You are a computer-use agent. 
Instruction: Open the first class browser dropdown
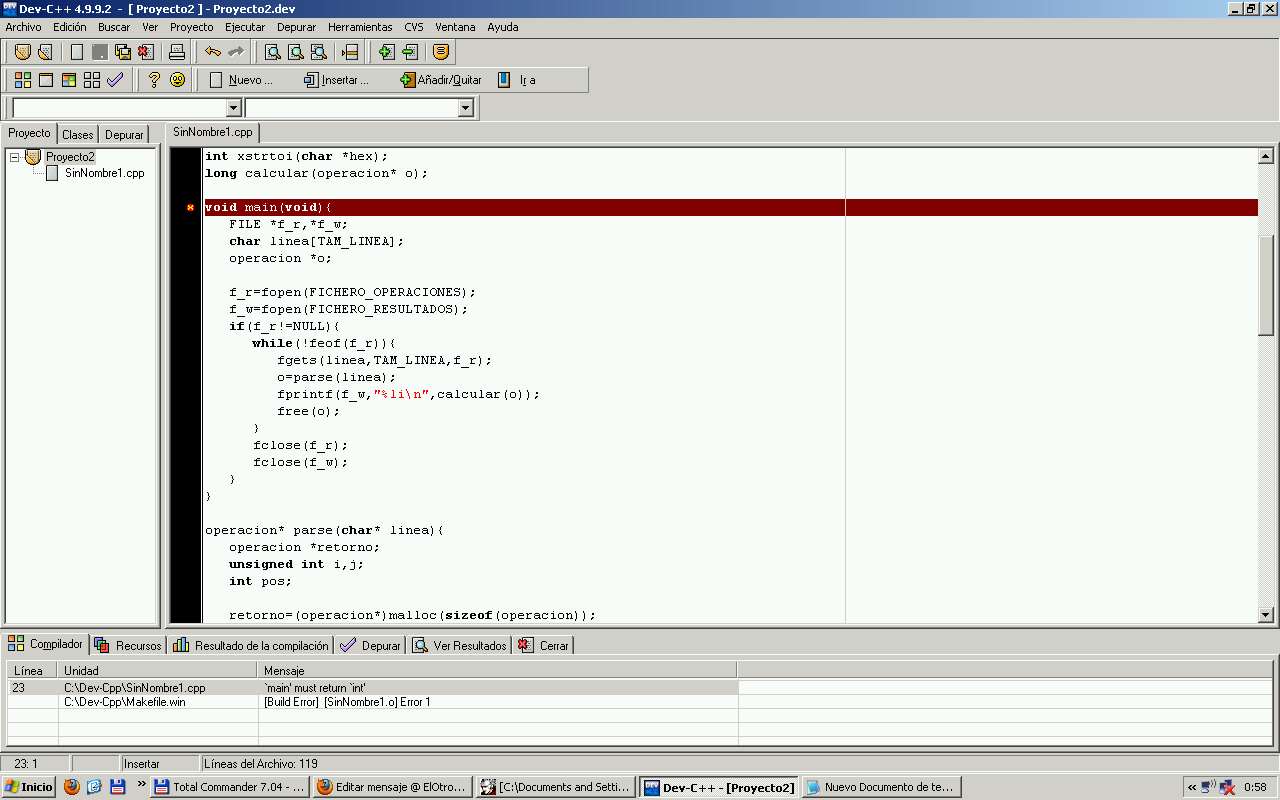pos(234,108)
